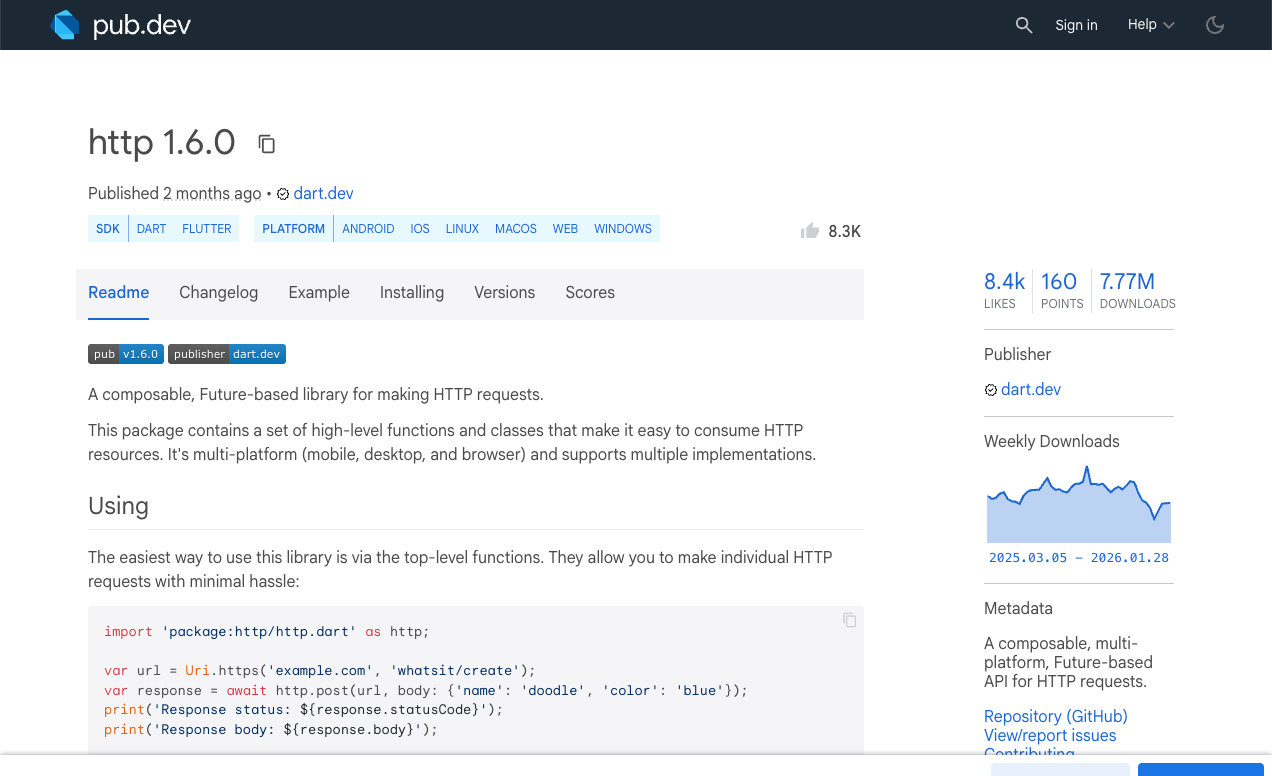Click the Weekly Downloads chart

point(1079,504)
